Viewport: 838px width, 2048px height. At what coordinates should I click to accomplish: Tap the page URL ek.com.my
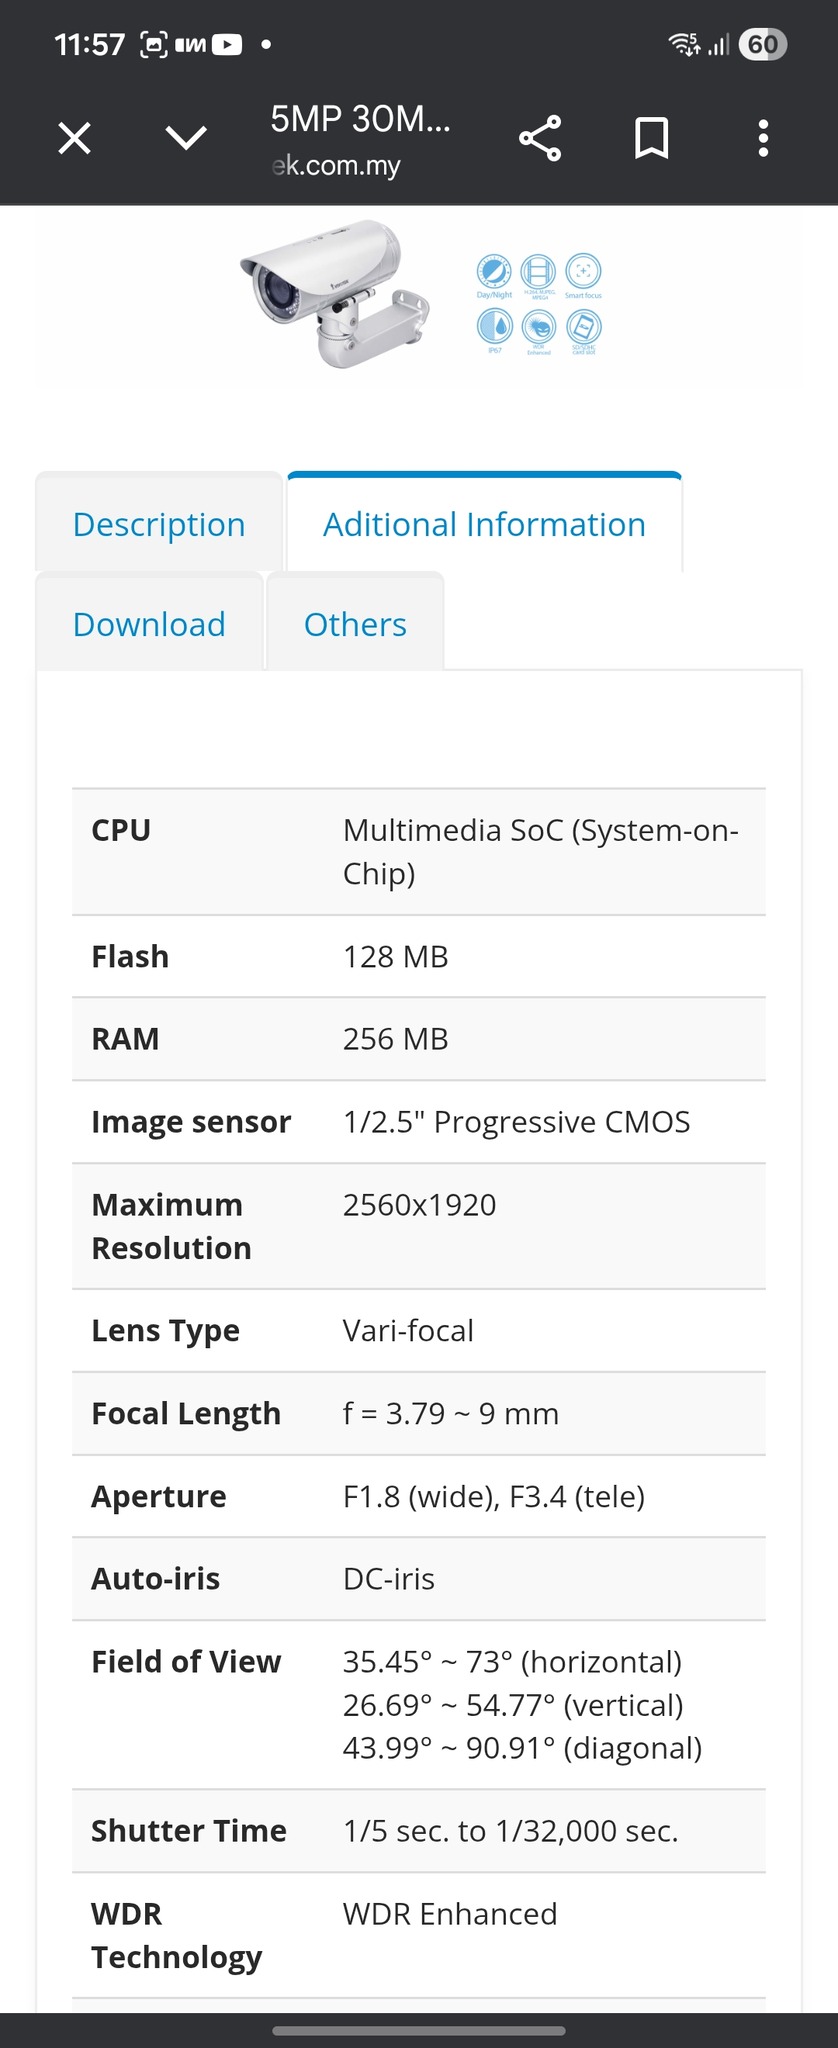337,166
